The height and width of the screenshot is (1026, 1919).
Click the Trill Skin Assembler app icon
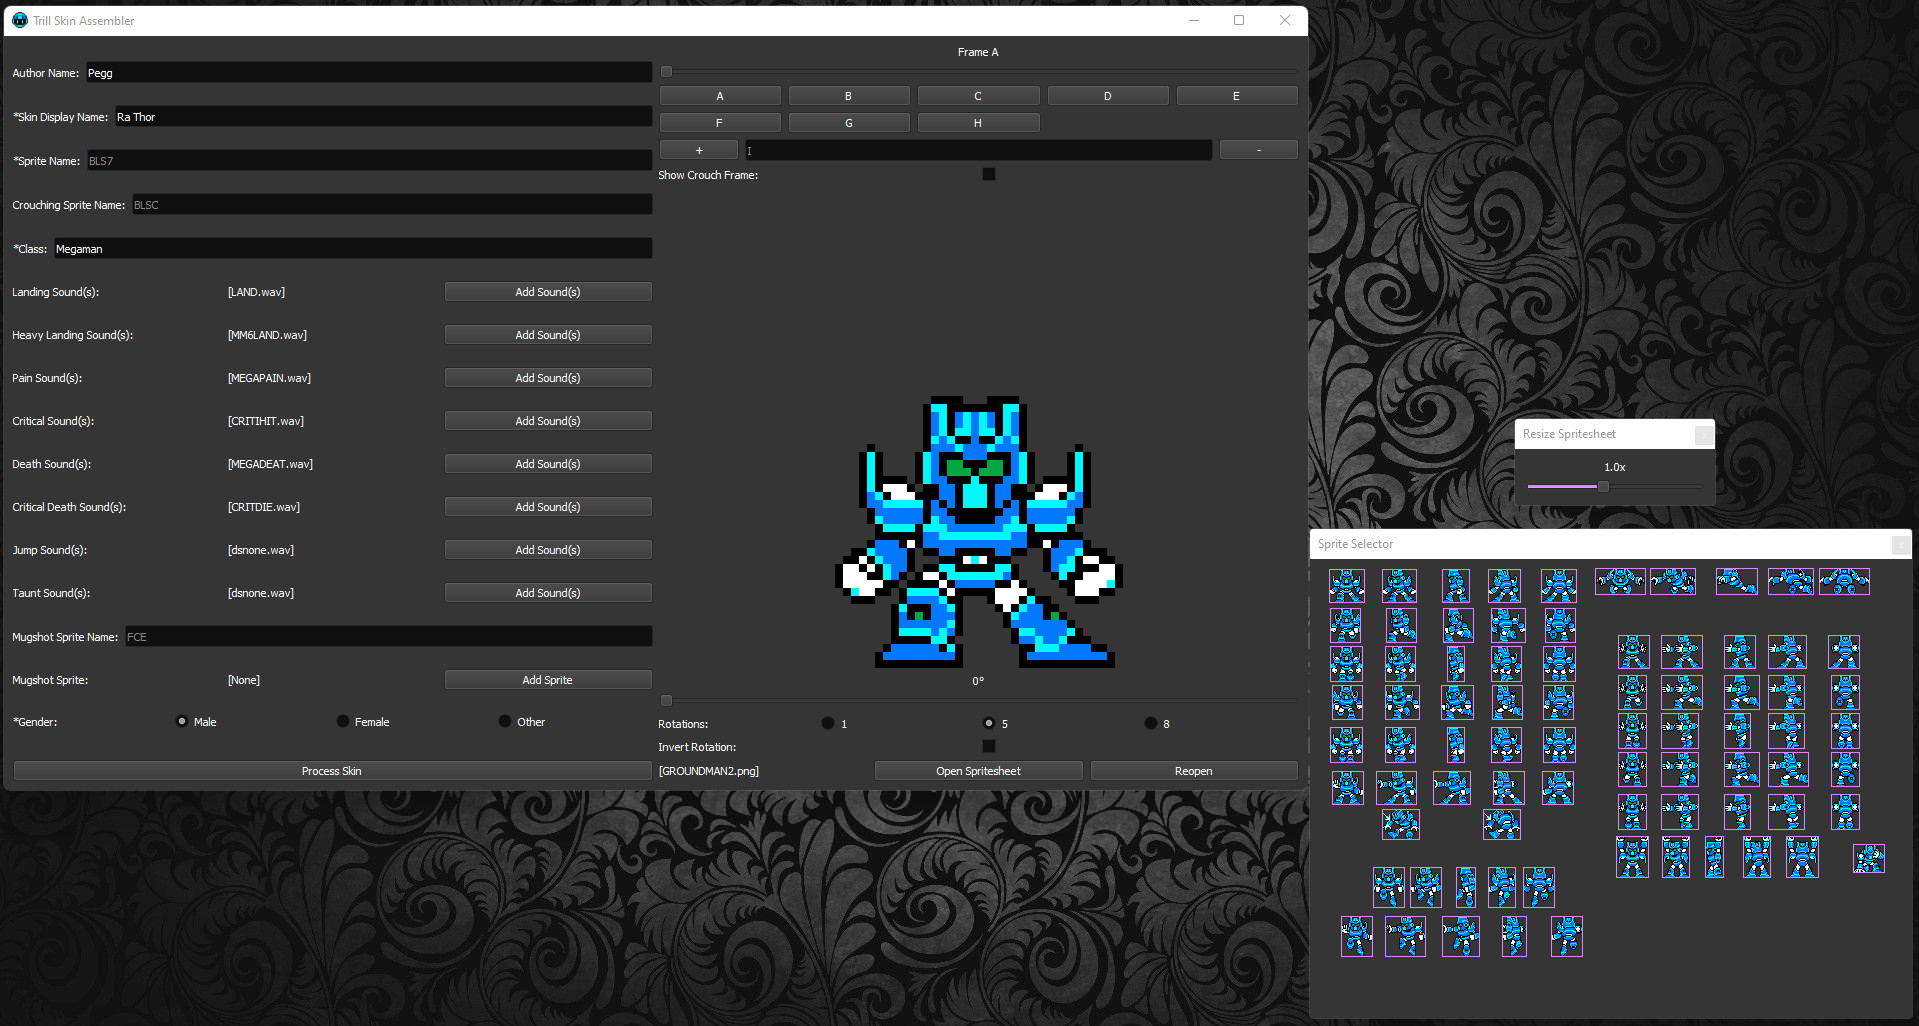pos(17,20)
